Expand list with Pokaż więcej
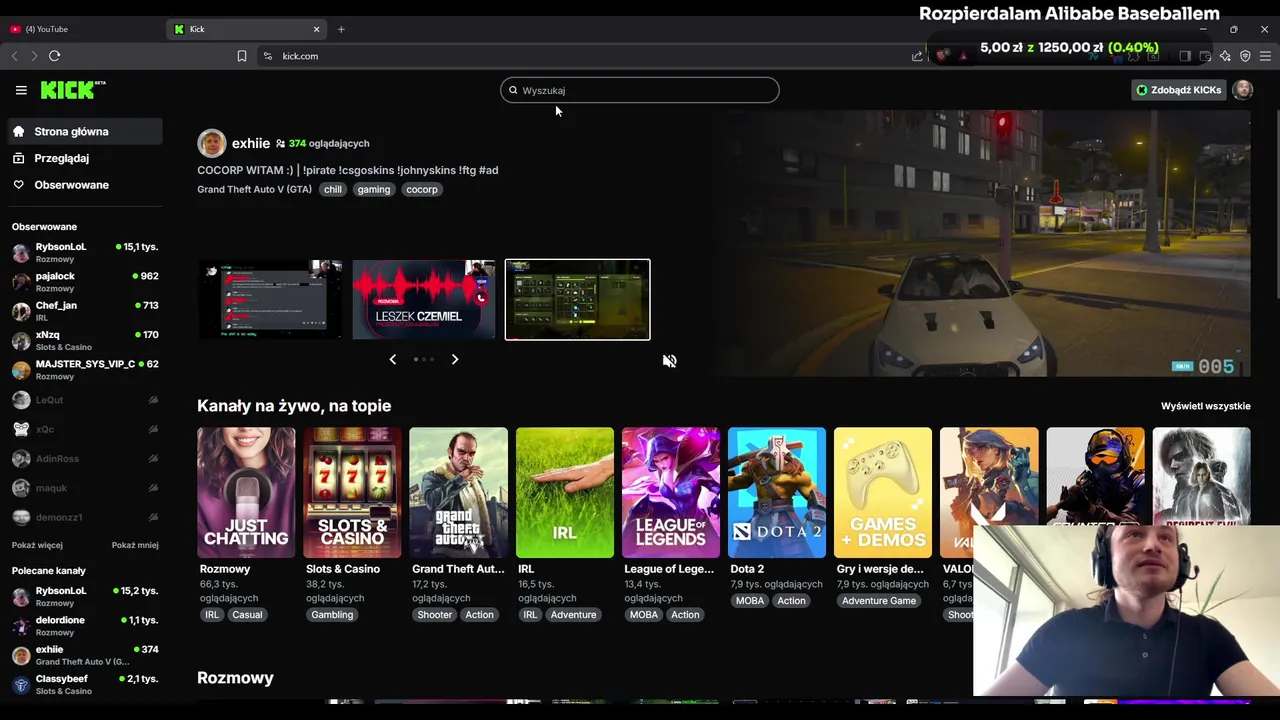 (37, 545)
